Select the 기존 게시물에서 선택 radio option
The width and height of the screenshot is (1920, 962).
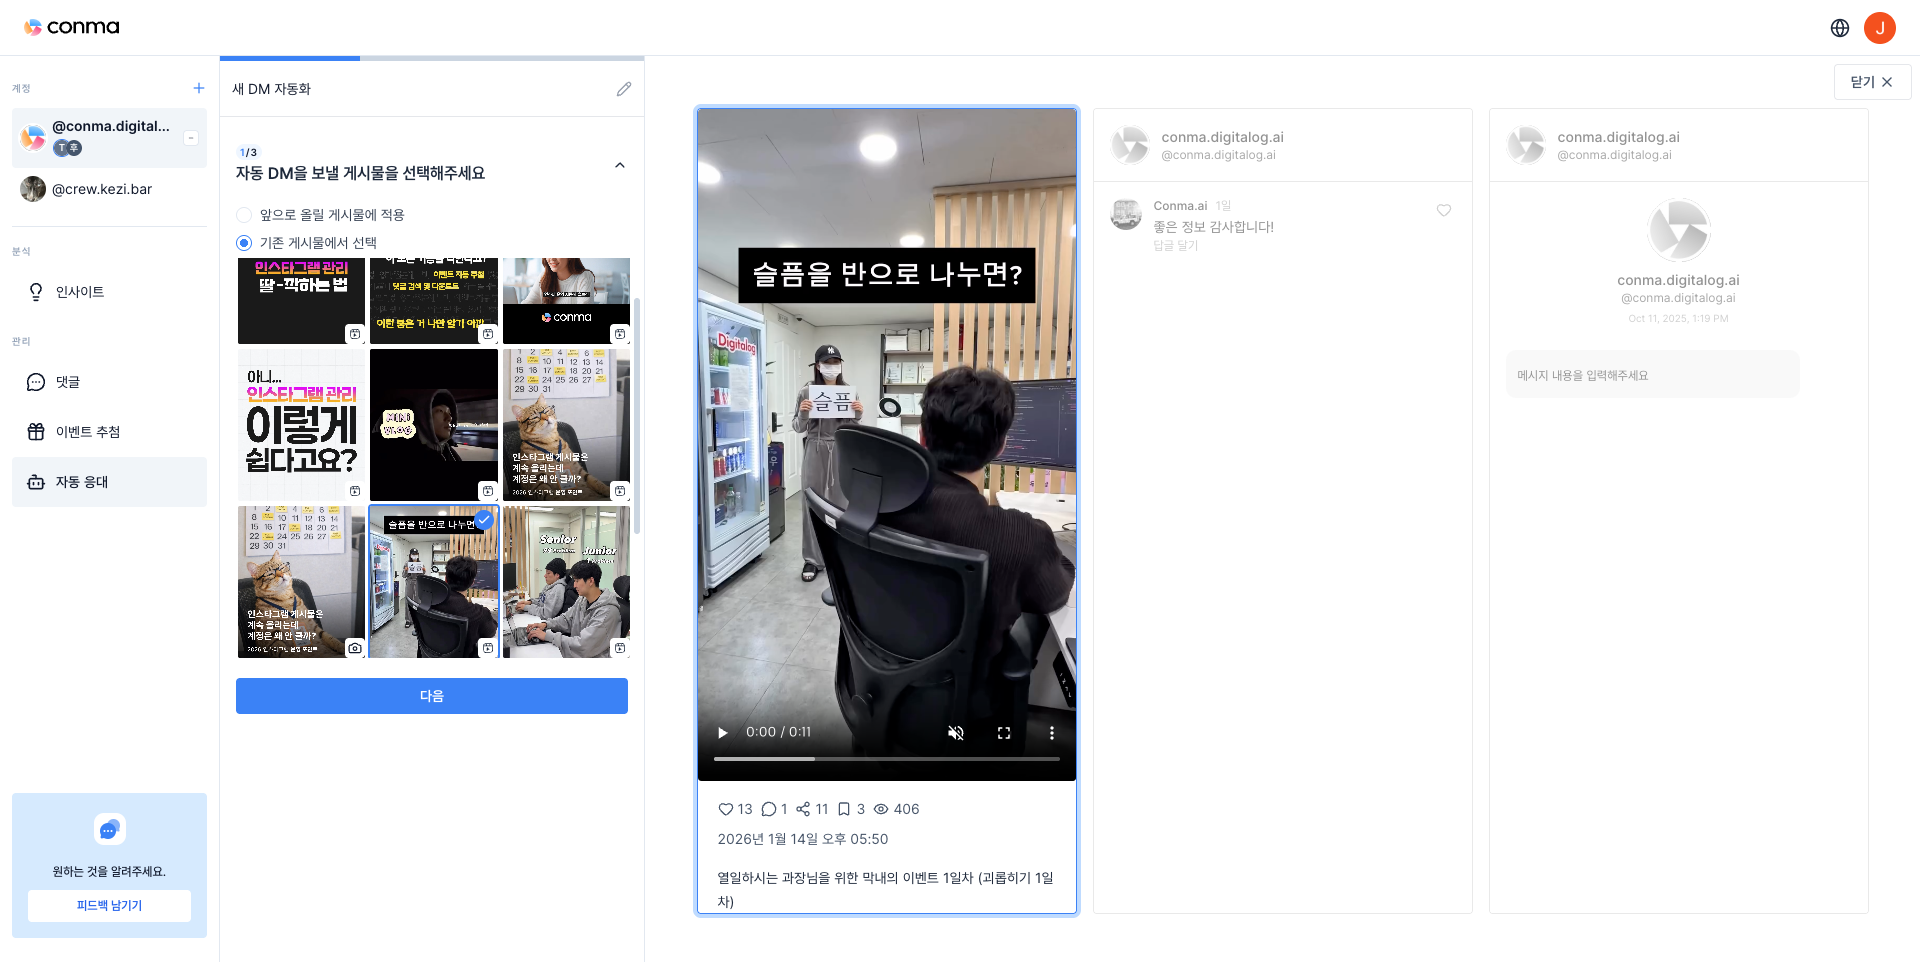[x=243, y=242]
